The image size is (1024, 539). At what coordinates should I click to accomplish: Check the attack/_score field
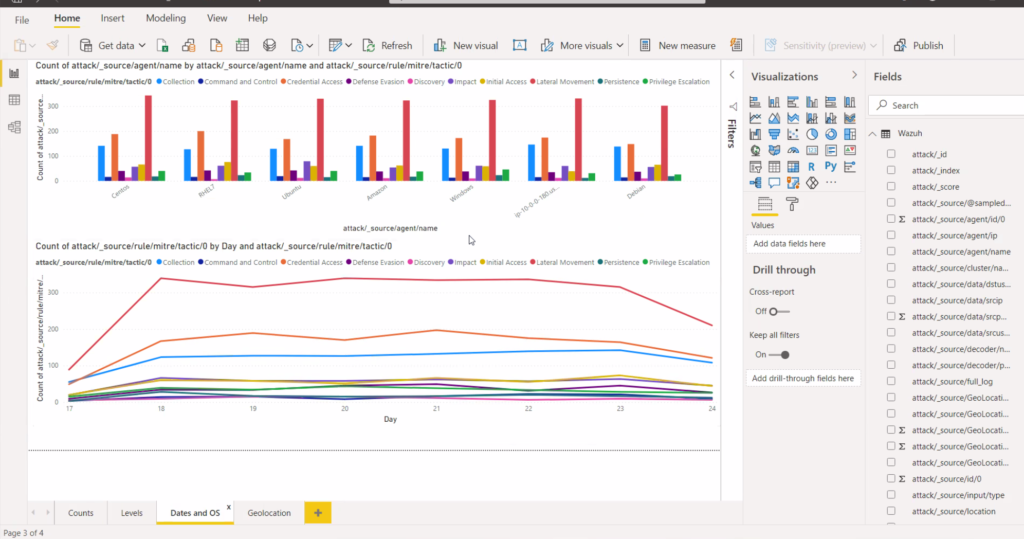pos(891,187)
